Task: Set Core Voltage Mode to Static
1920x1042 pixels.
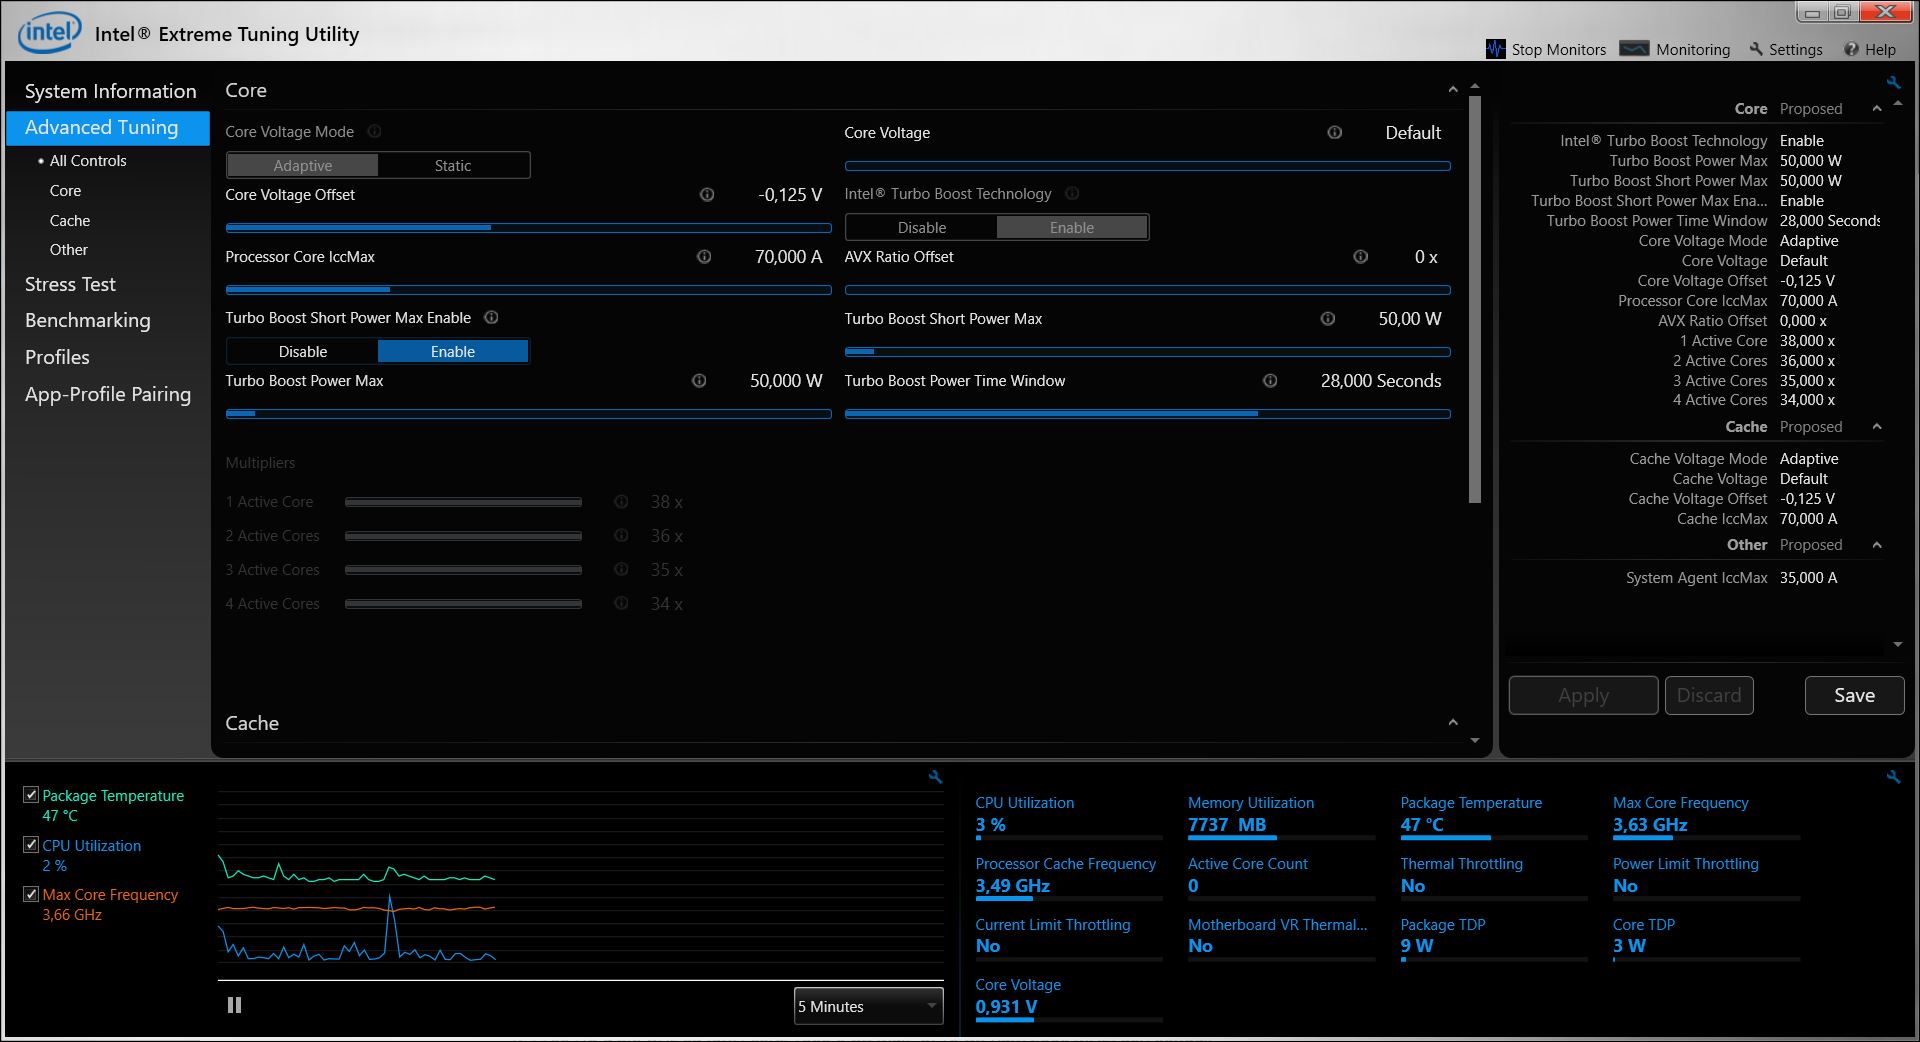Action: (x=453, y=166)
